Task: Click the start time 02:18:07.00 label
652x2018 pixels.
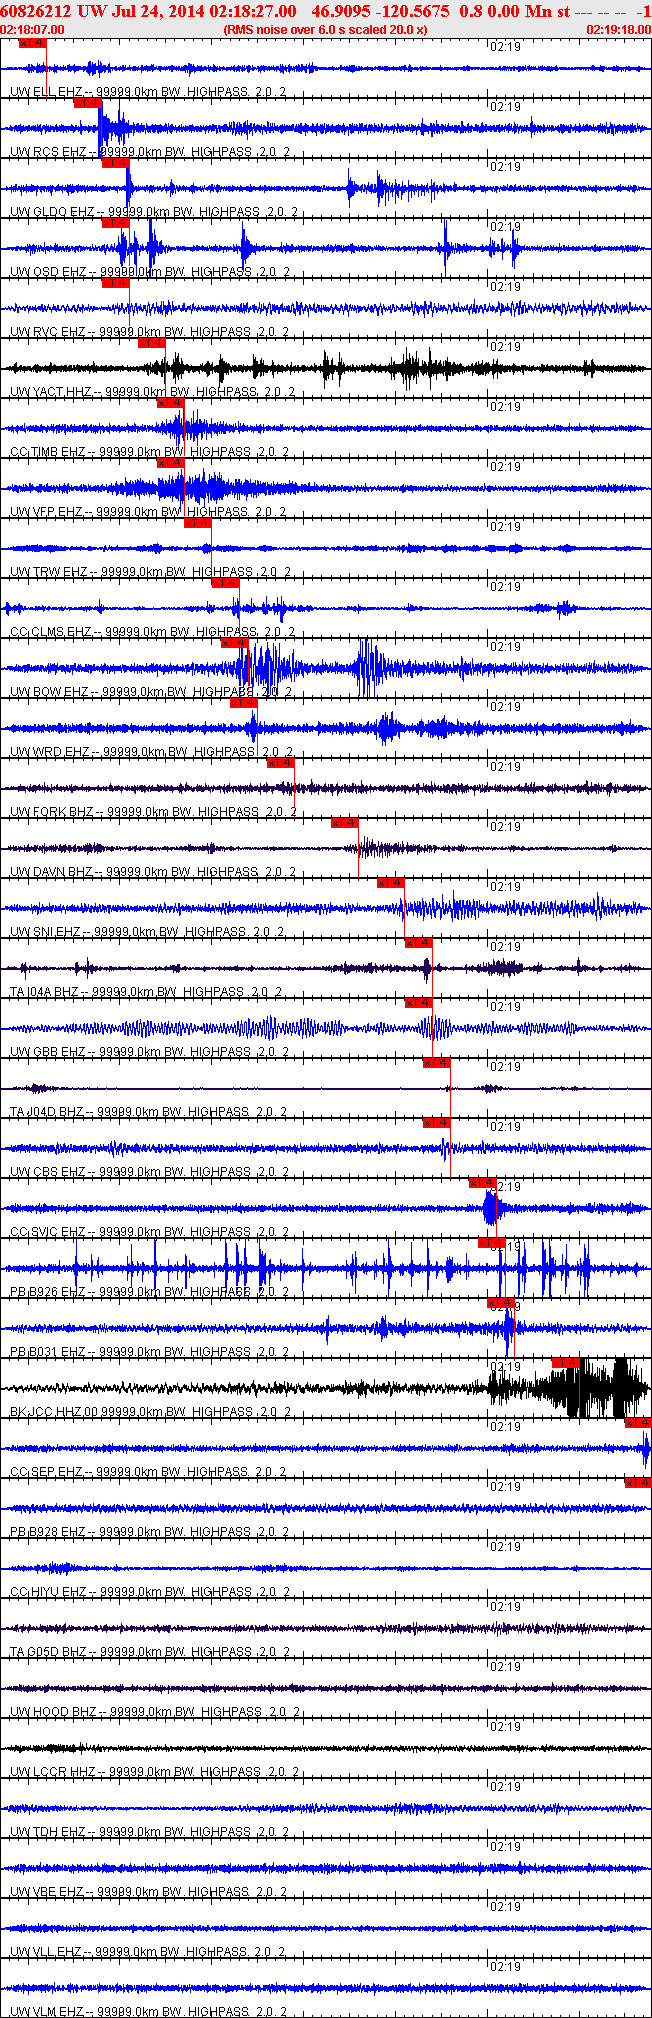Action: [x=32, y=29]
